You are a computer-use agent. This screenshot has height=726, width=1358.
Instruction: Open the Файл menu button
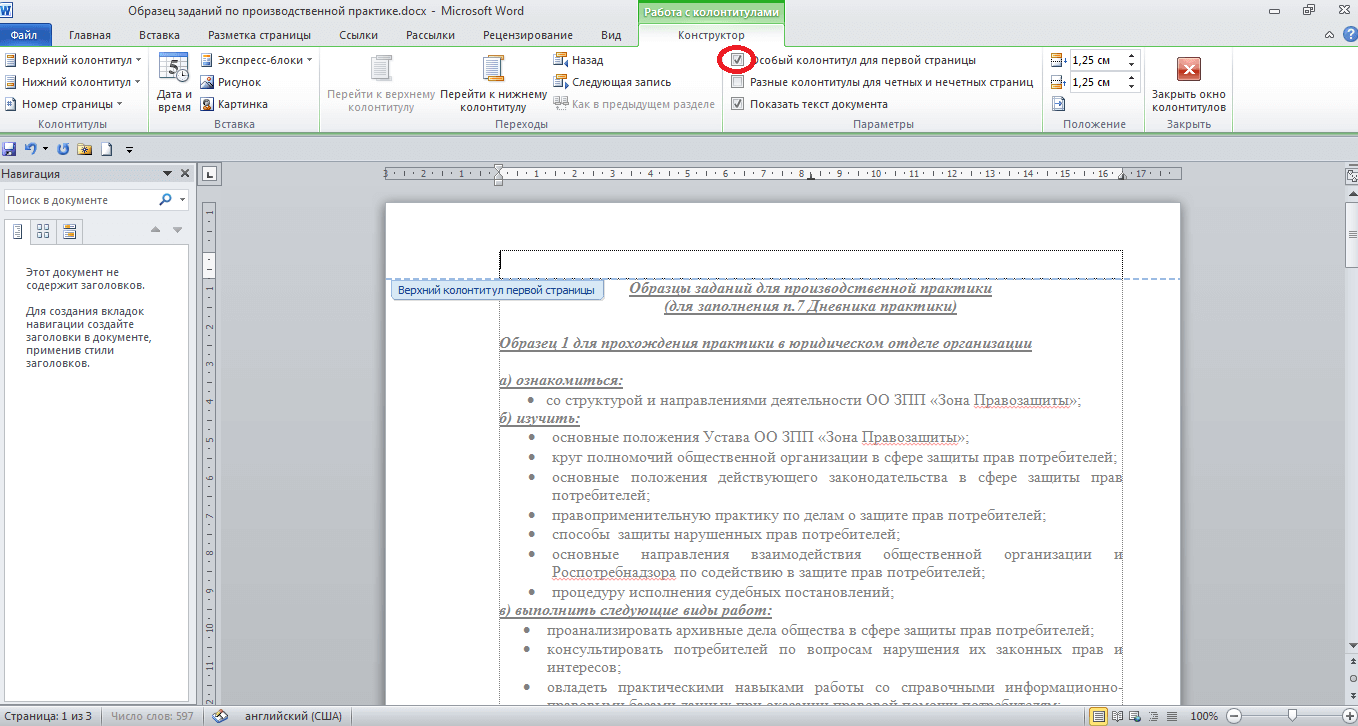pos(25,35)
